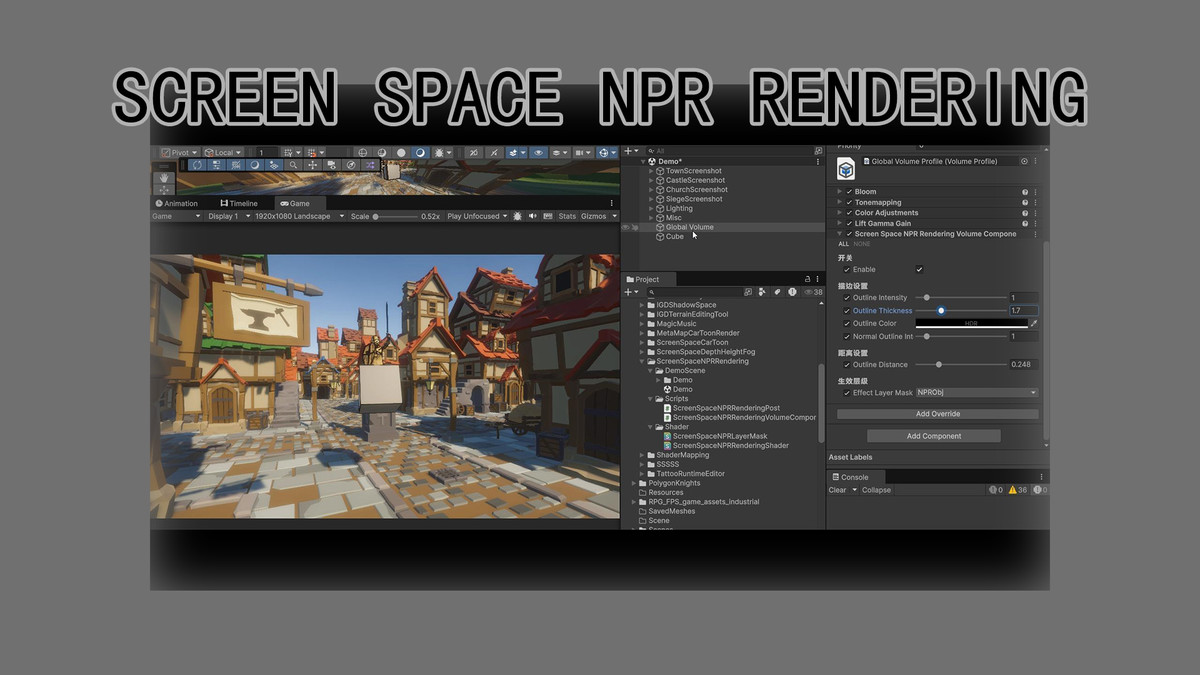Expand the TownScreenshot hierarchy item
The width and height of the screenshot is (1200, 675).
[x=651, y=171]
